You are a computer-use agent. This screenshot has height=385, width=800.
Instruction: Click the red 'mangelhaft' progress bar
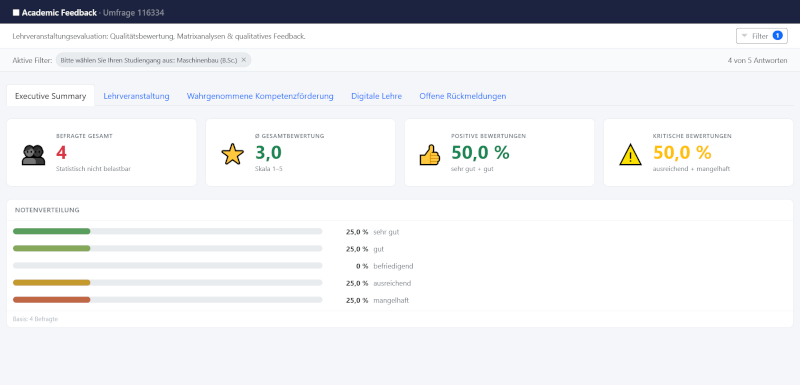tap(167, 300)
